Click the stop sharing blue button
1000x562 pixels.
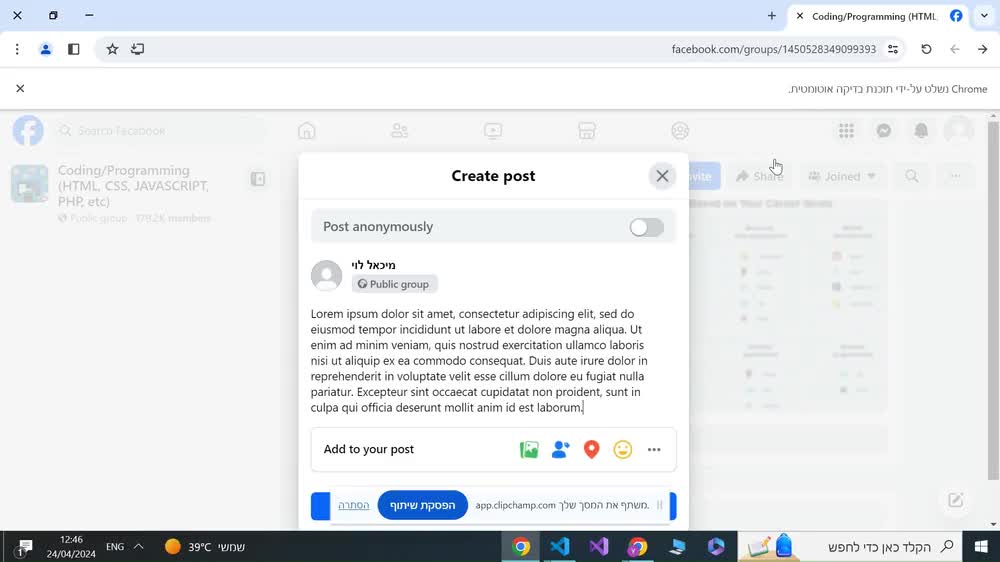pos(422,505)
